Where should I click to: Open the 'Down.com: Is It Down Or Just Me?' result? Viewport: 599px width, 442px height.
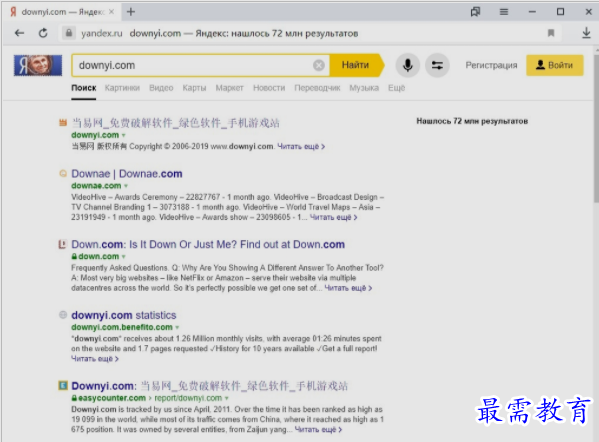tap(208, 244)
